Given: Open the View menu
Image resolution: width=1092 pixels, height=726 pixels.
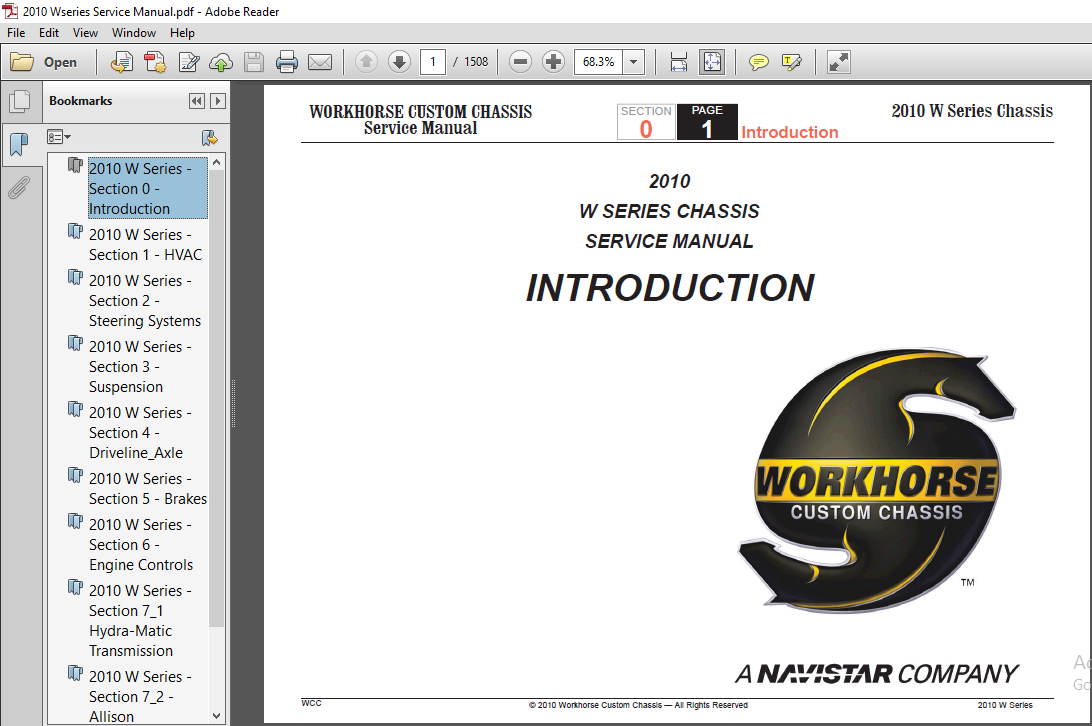Looking at the screenshot, I should tap(85, 33).
